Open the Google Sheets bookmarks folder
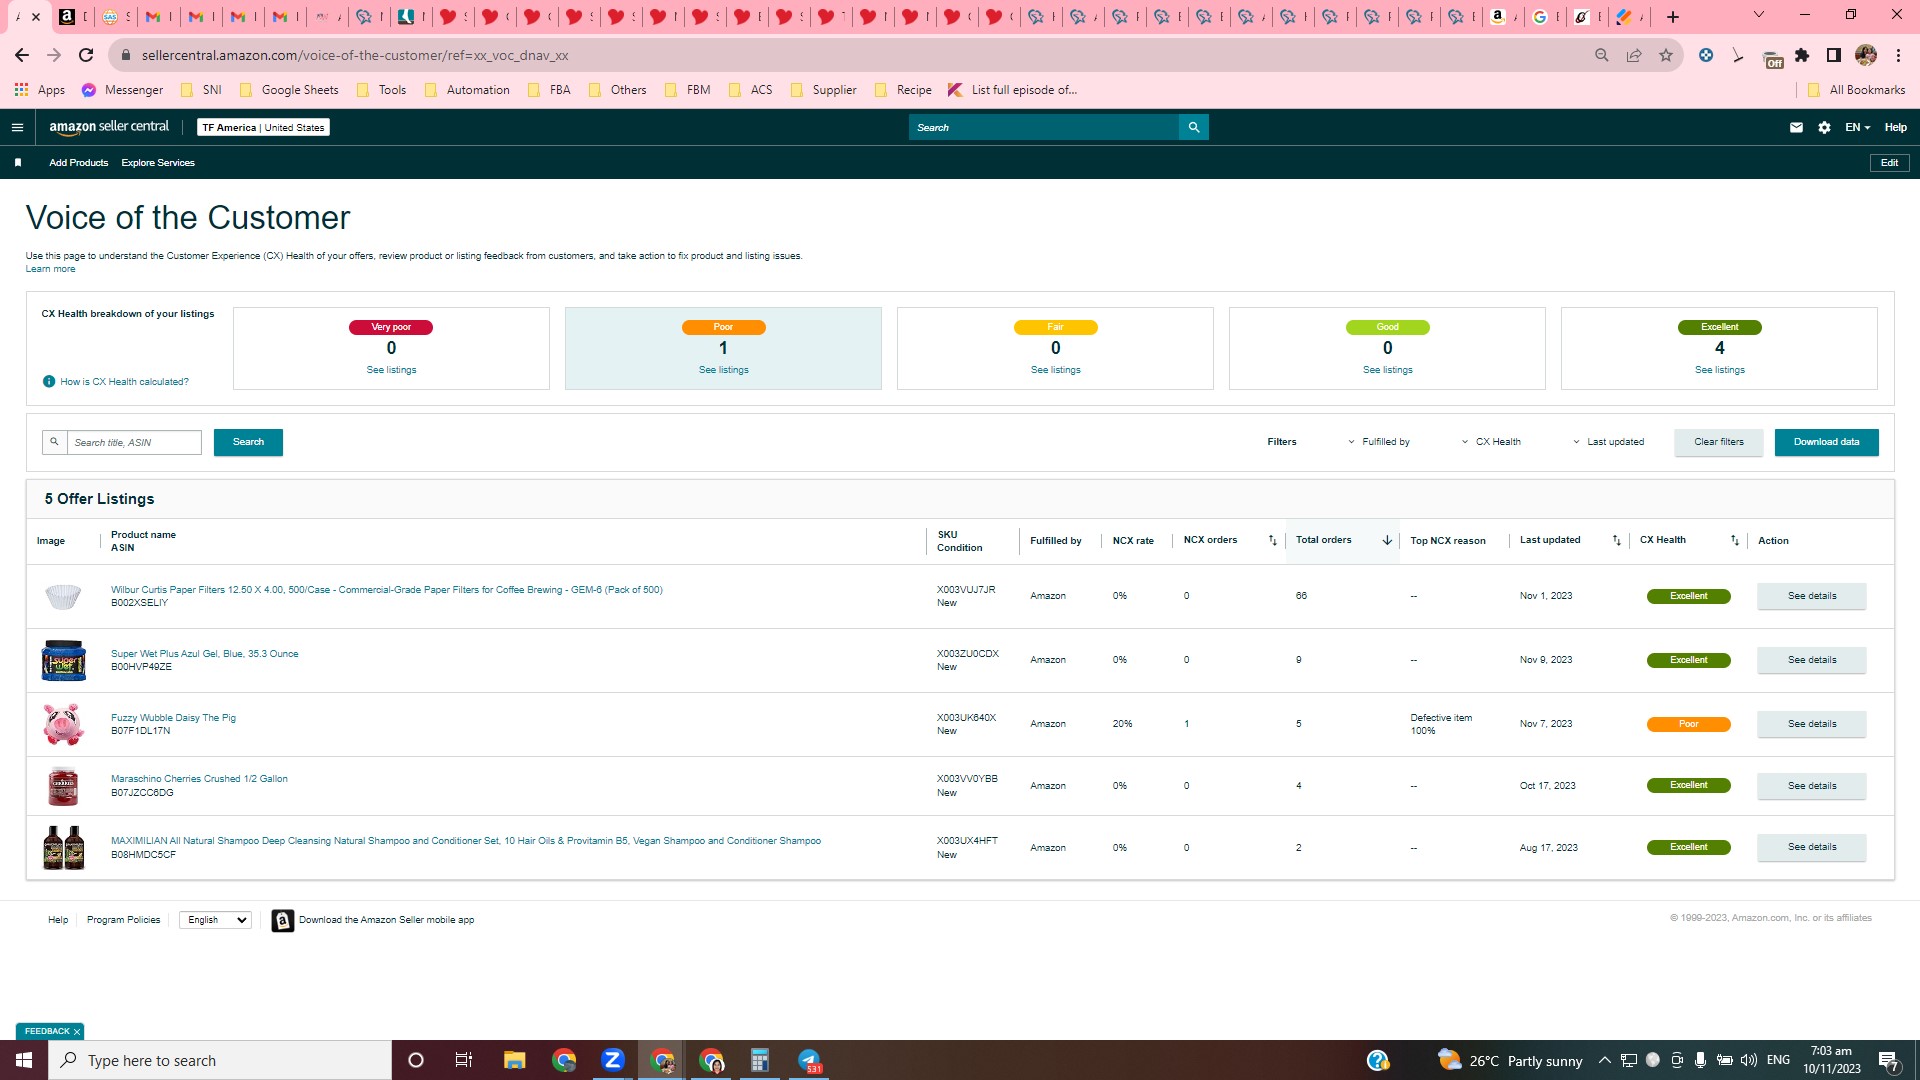 coord(288,90)
